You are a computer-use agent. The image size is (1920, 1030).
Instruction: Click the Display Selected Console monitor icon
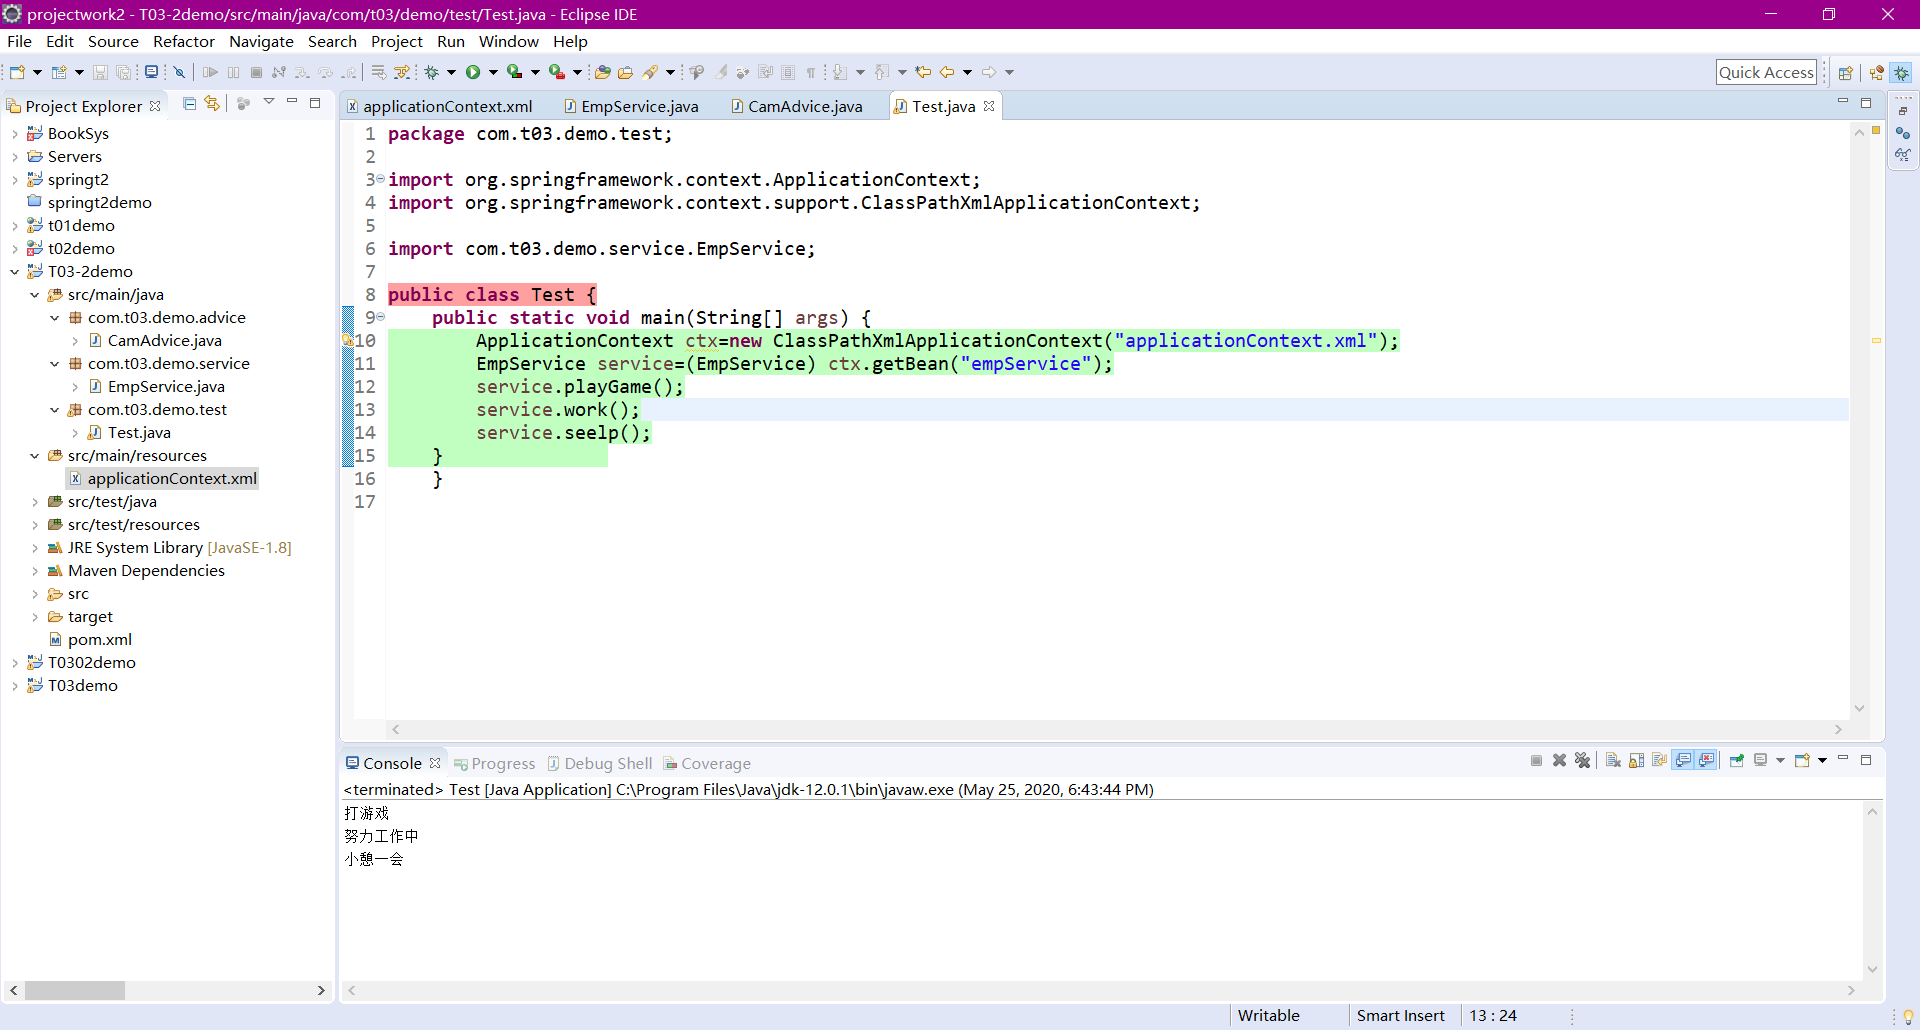pos(1760,760)
